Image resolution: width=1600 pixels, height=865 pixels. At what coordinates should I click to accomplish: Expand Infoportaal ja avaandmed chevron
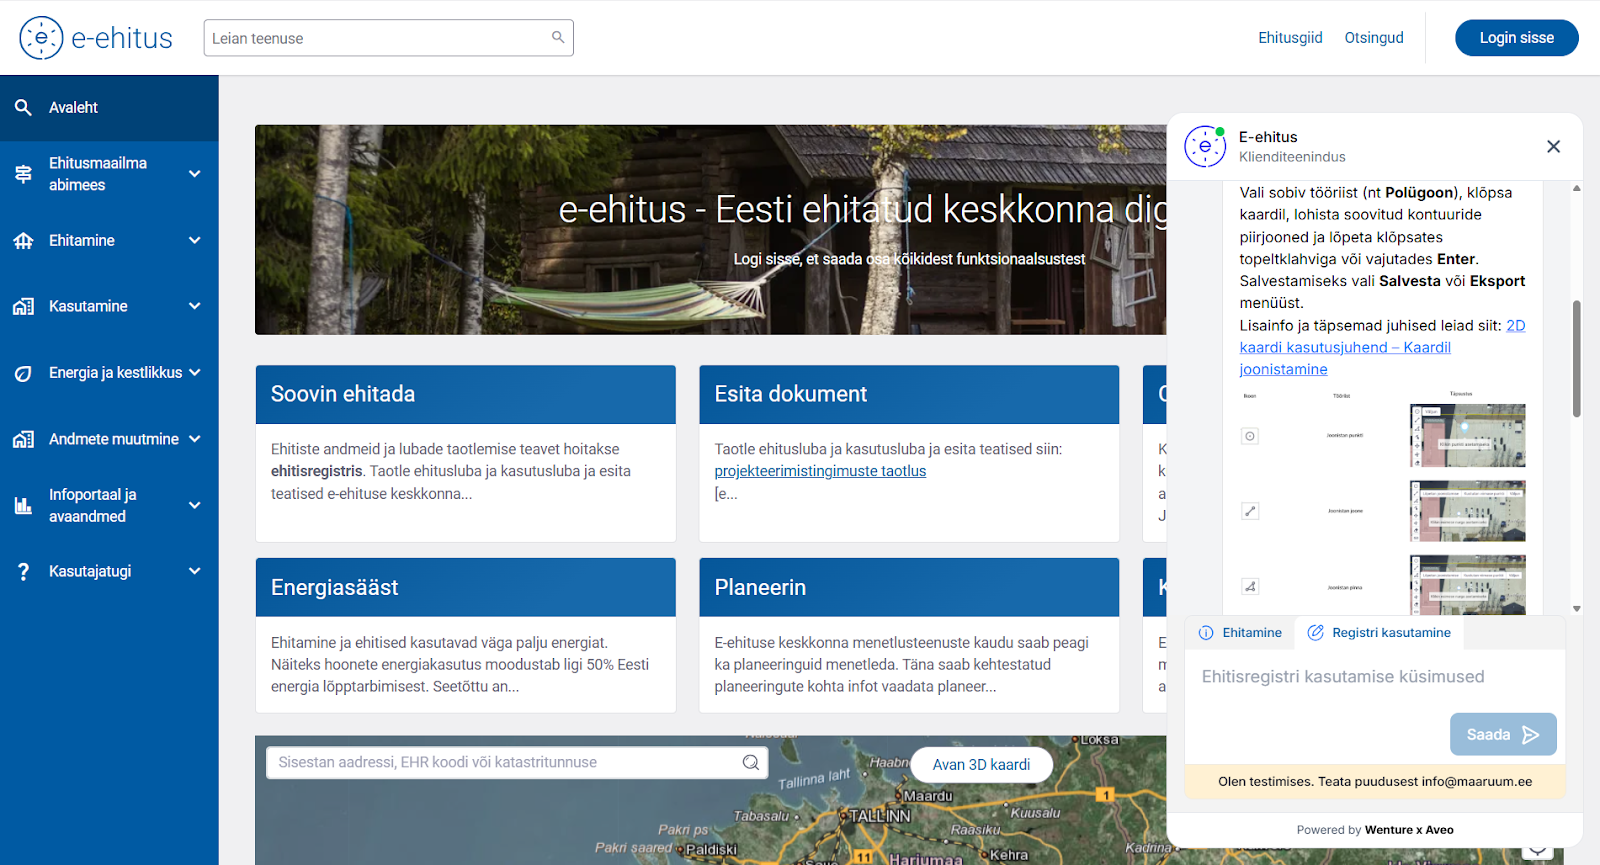195,505
